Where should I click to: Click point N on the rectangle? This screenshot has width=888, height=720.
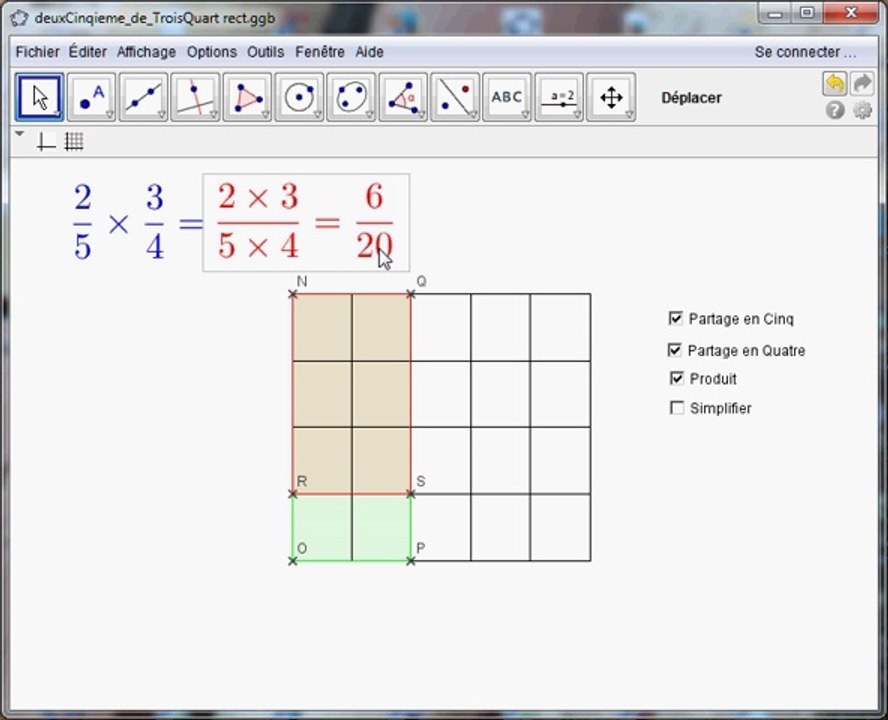(x=293, y=294)
